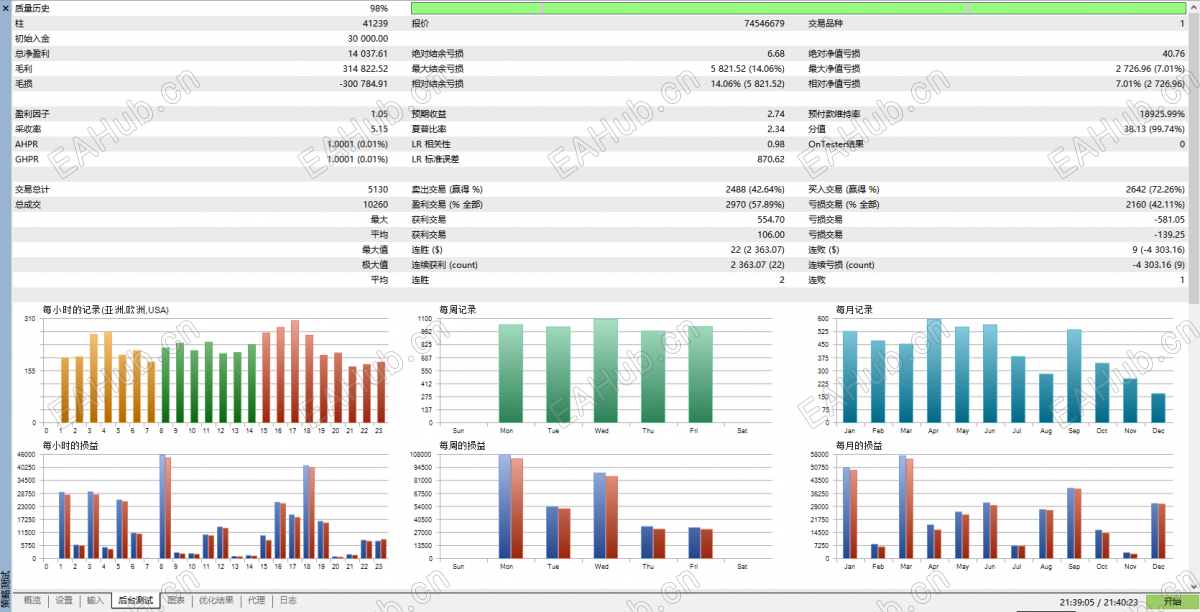Select the 夏普比率 value 2.34
The width and height of the screenshot is (1200, 612).
coord(776,129)
